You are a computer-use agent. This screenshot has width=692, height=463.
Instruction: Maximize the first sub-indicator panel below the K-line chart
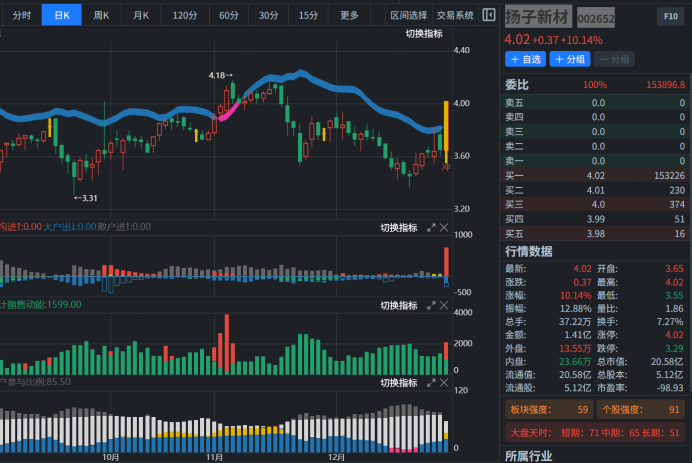(431, 228)
